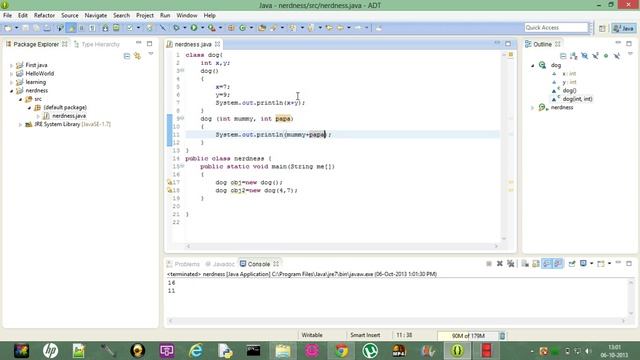Image resolution: width=640 pixels, height=360 pixels.
Task: Remove launch using the Console X icon
Action: pos(500,264)
